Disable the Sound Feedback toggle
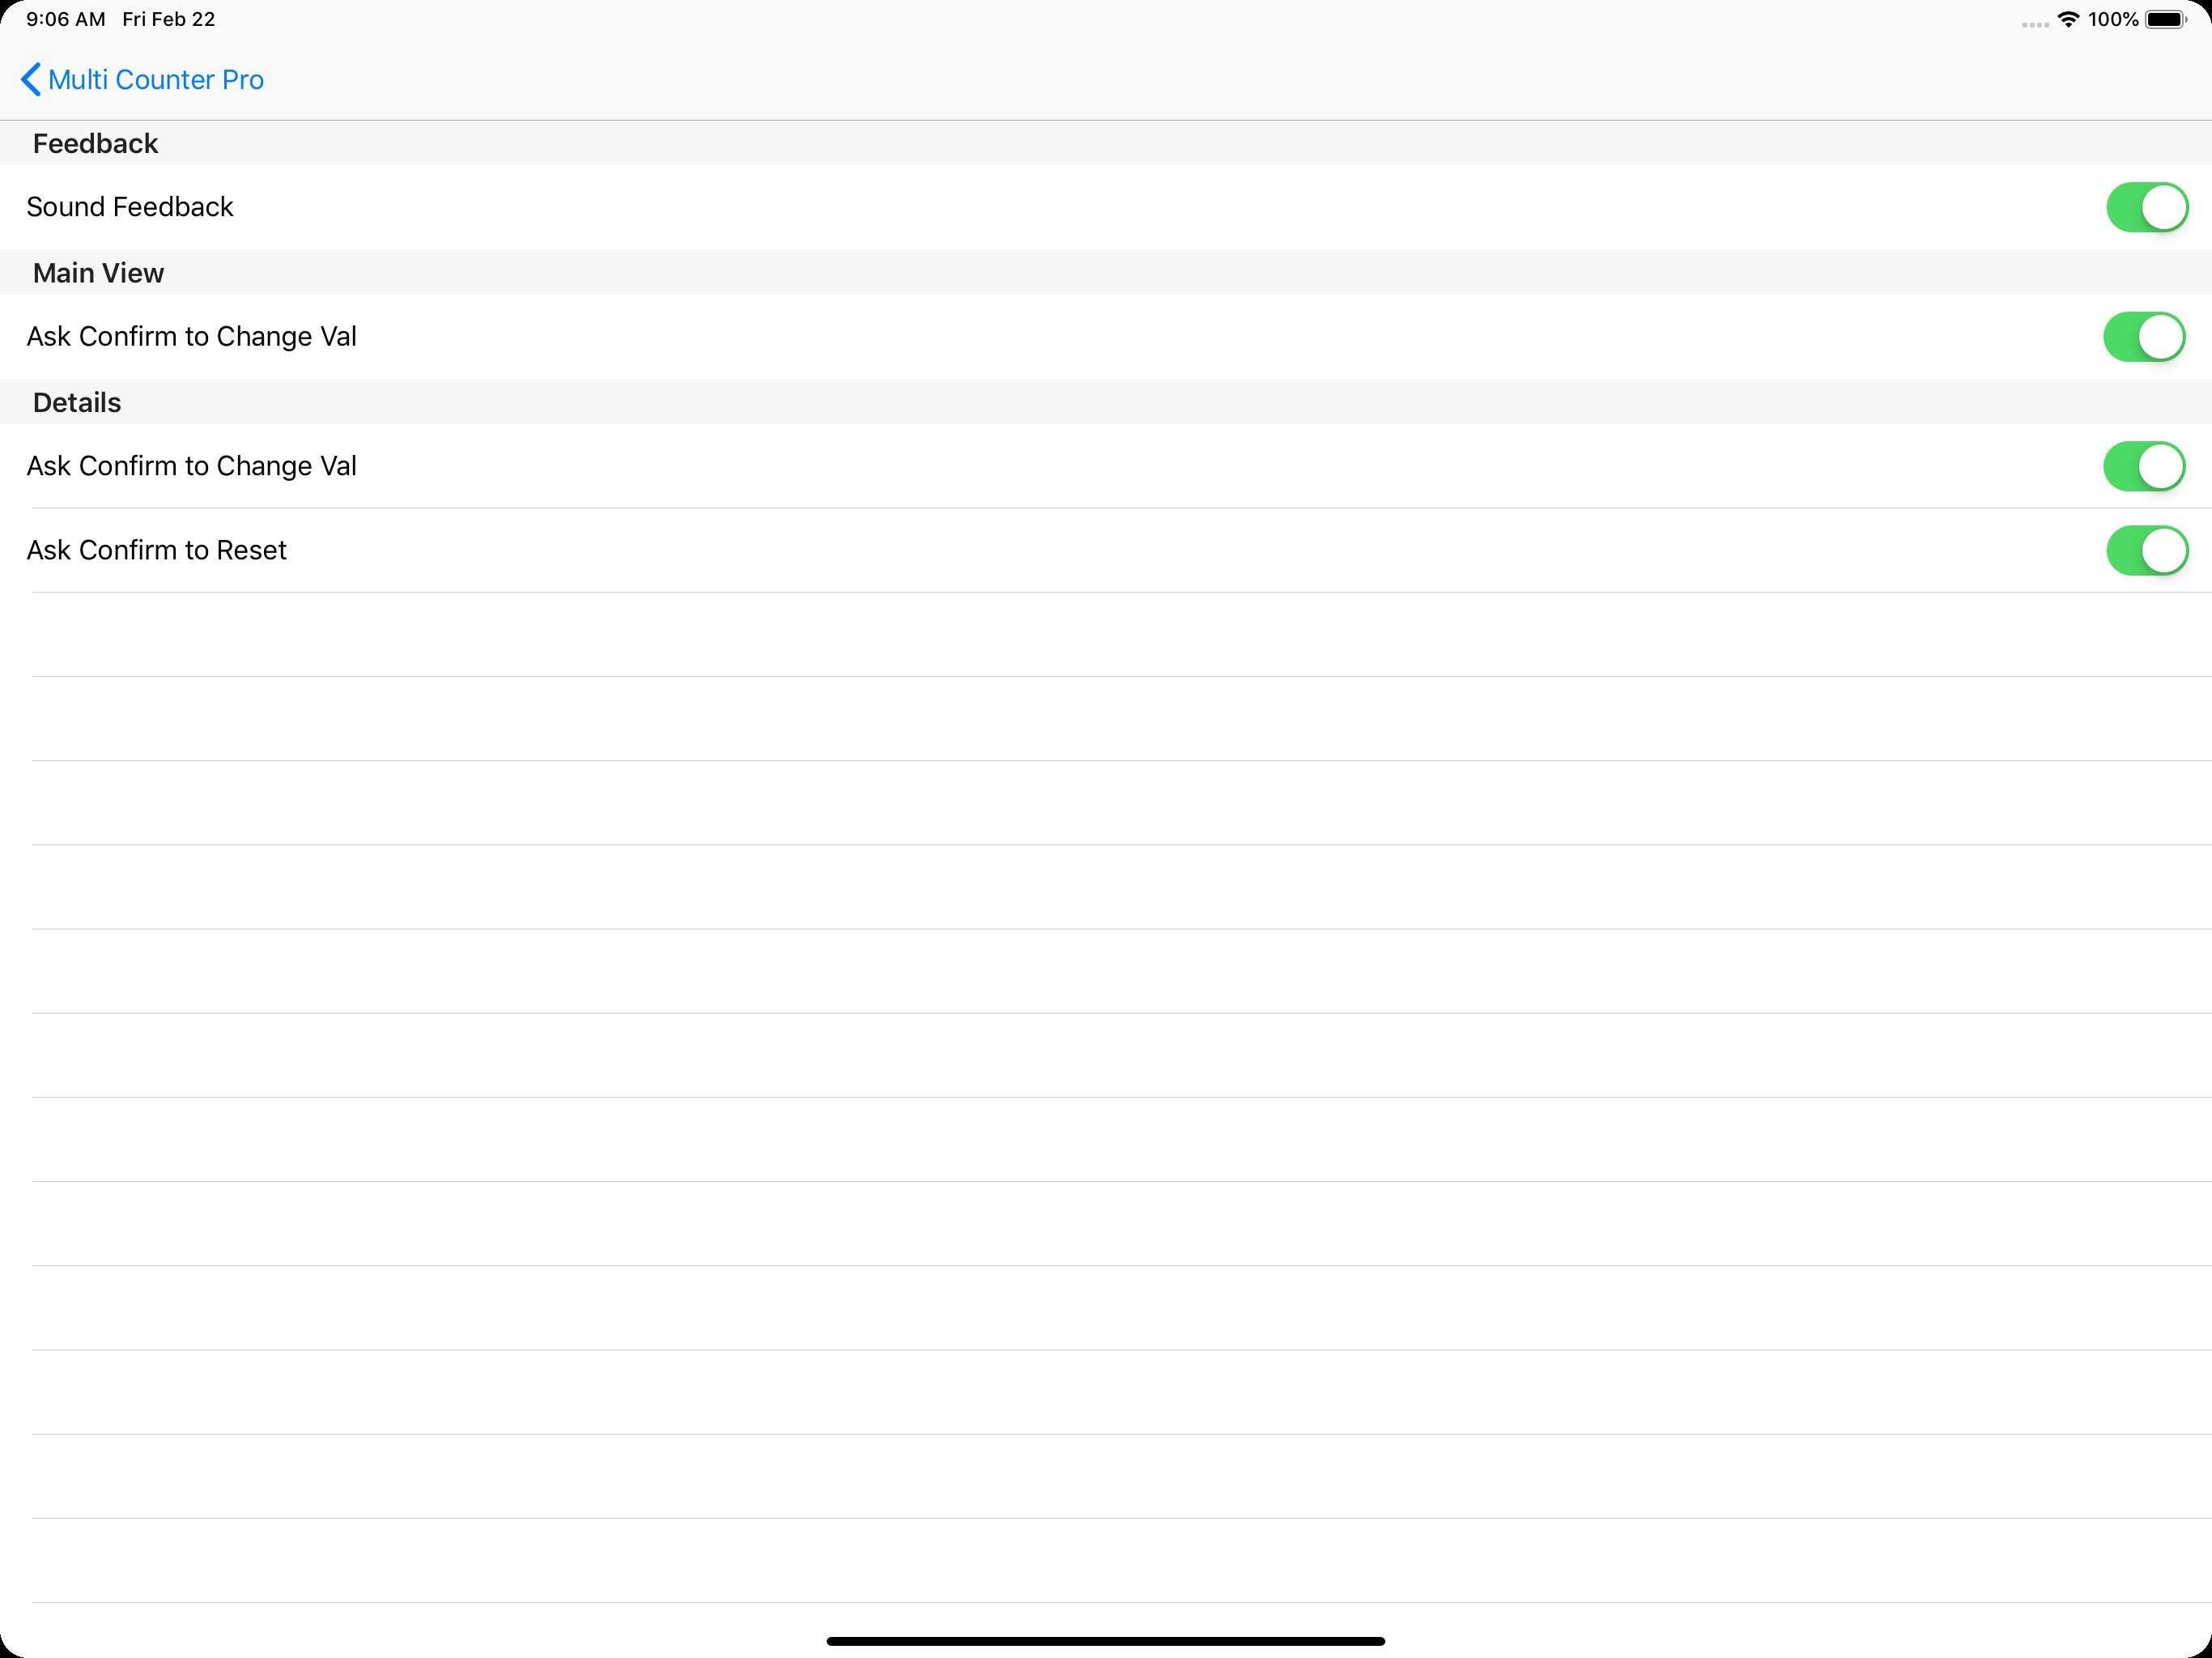Screen dimensions: 2212x1658 click(x=2147, y=207)
